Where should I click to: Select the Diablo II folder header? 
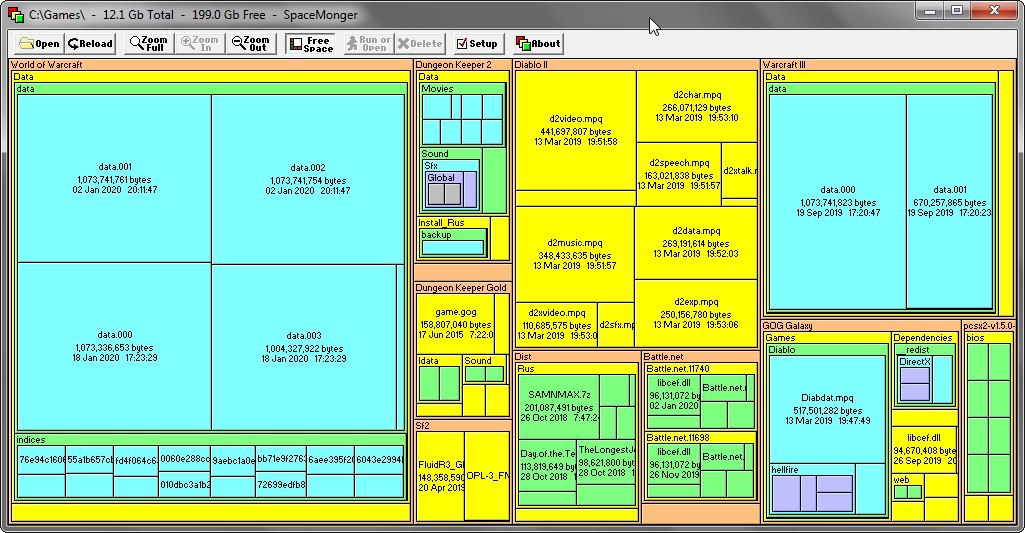531,65
